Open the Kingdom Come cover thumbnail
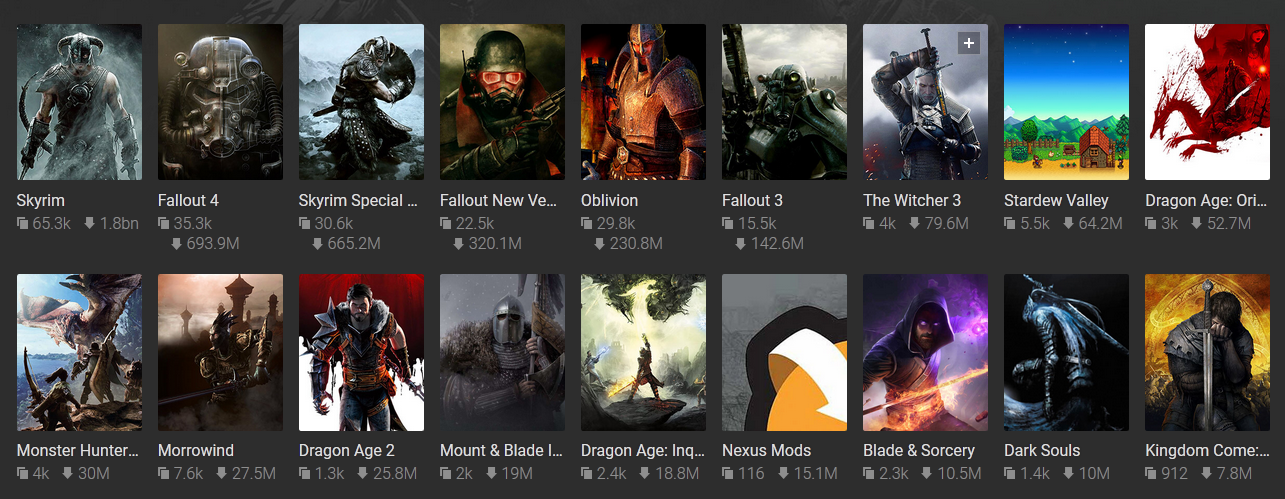 pos(1207,352)
